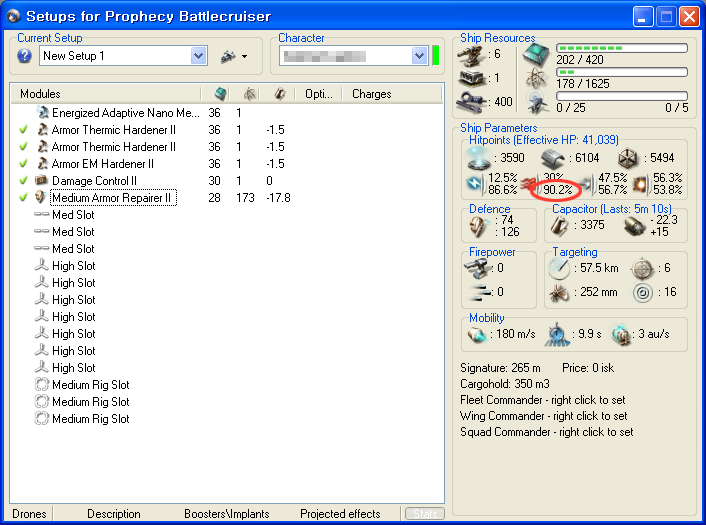Click the max locked targets icon
Screen dimensions: 706x525
pos(643,269)
